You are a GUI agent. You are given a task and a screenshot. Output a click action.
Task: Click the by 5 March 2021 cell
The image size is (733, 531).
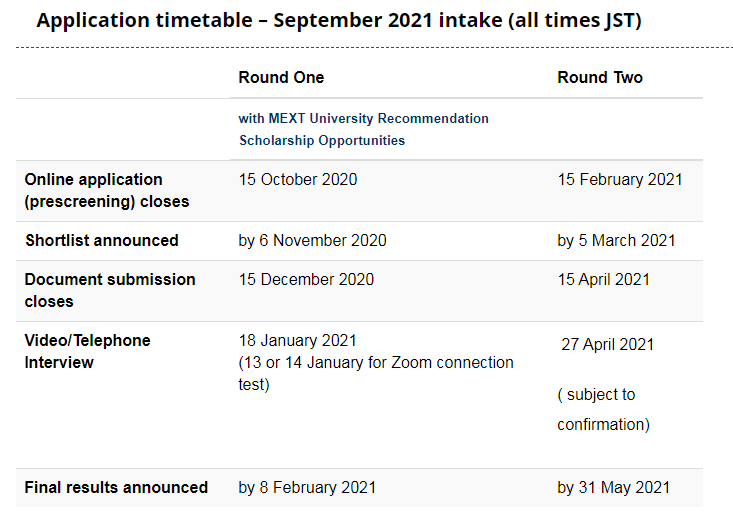(x=616, y=240)
